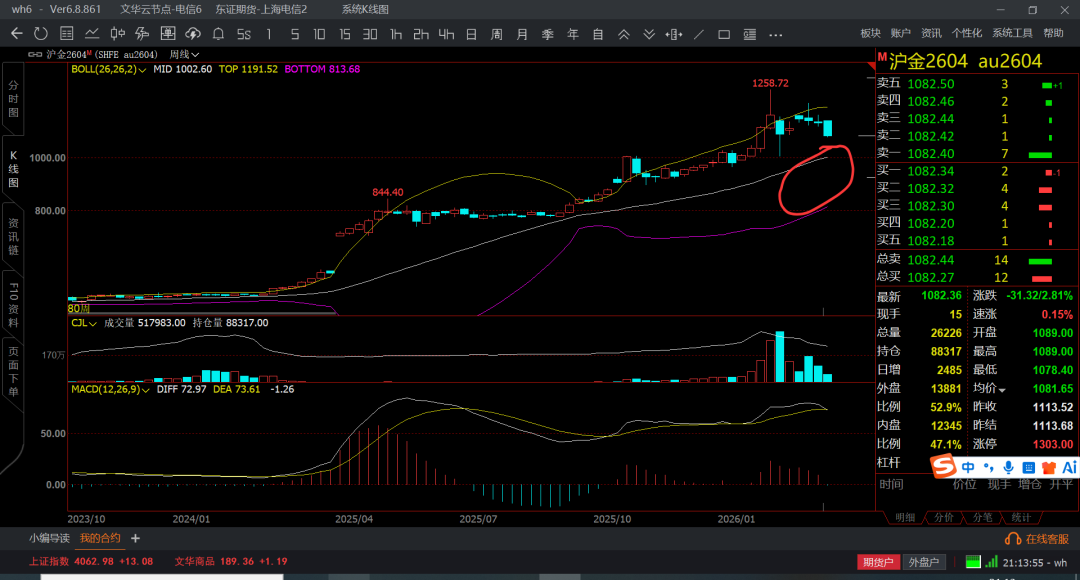Select the 1h period button
The width and height of the screenshot is (1080, 580).
(x=396, y=34)
